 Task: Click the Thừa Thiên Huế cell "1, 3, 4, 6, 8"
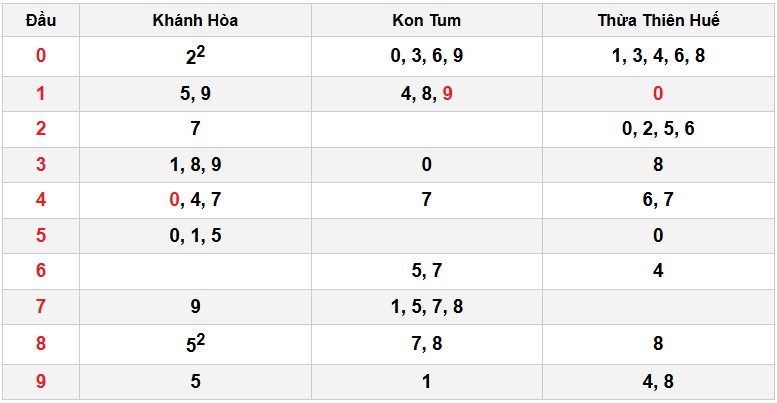tap(658, 56)
